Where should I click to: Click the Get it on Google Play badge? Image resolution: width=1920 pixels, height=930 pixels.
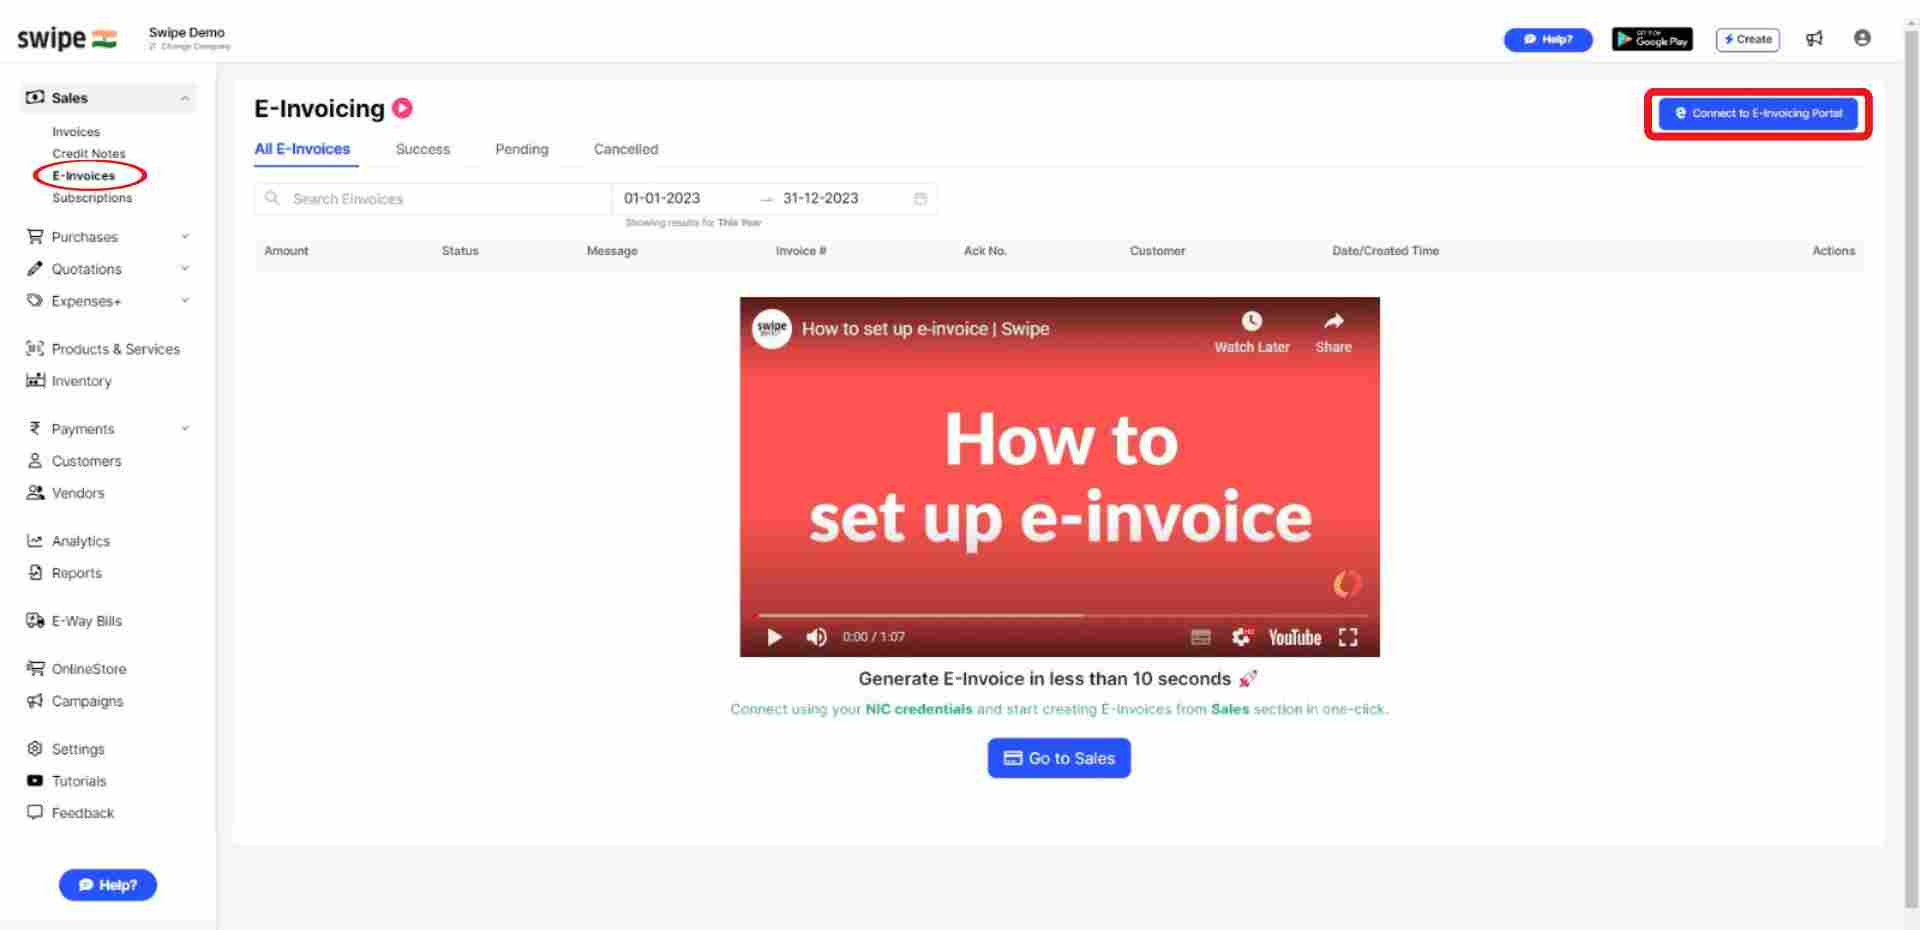click(x=1652, y=39)
